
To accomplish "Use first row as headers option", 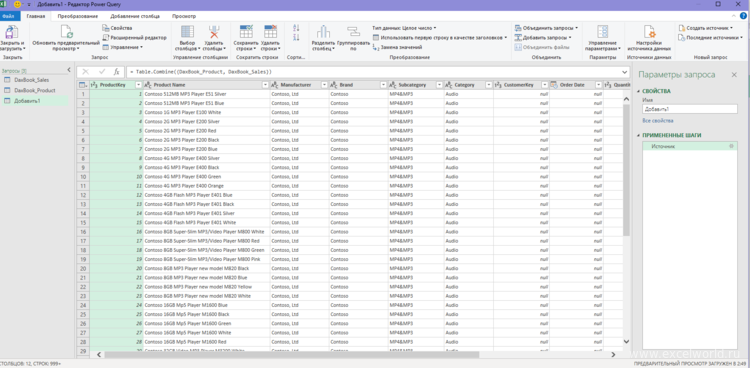I will point(440,37).
